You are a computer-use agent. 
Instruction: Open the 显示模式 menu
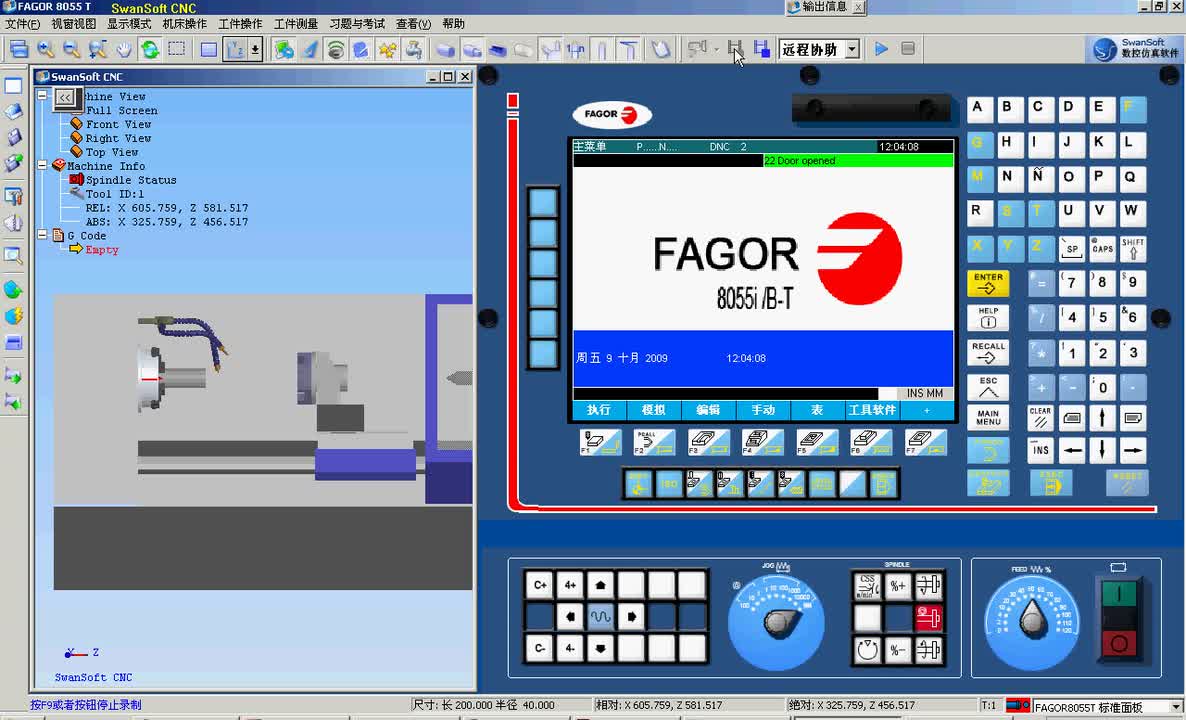129,24
